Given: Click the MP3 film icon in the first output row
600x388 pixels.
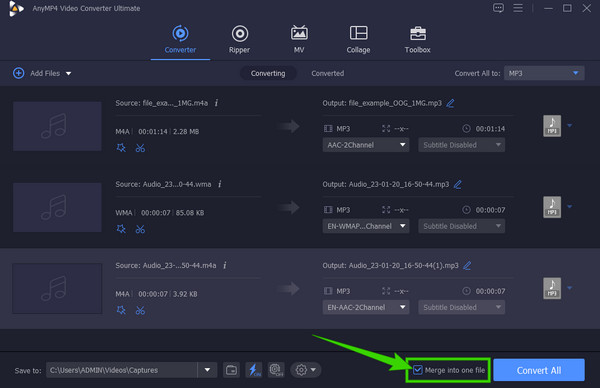Looking at the screenshot, I should click(x=328, y=129).
